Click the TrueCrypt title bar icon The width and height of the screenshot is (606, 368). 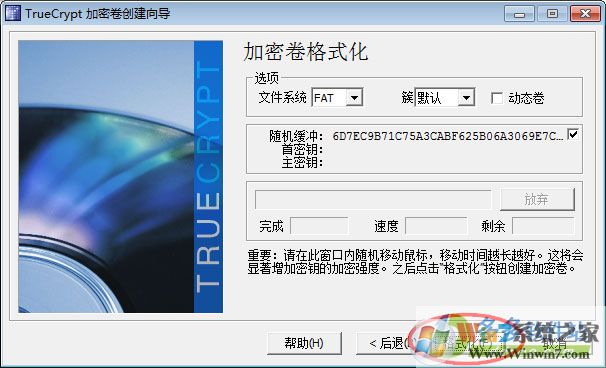[x=12, y=14]
